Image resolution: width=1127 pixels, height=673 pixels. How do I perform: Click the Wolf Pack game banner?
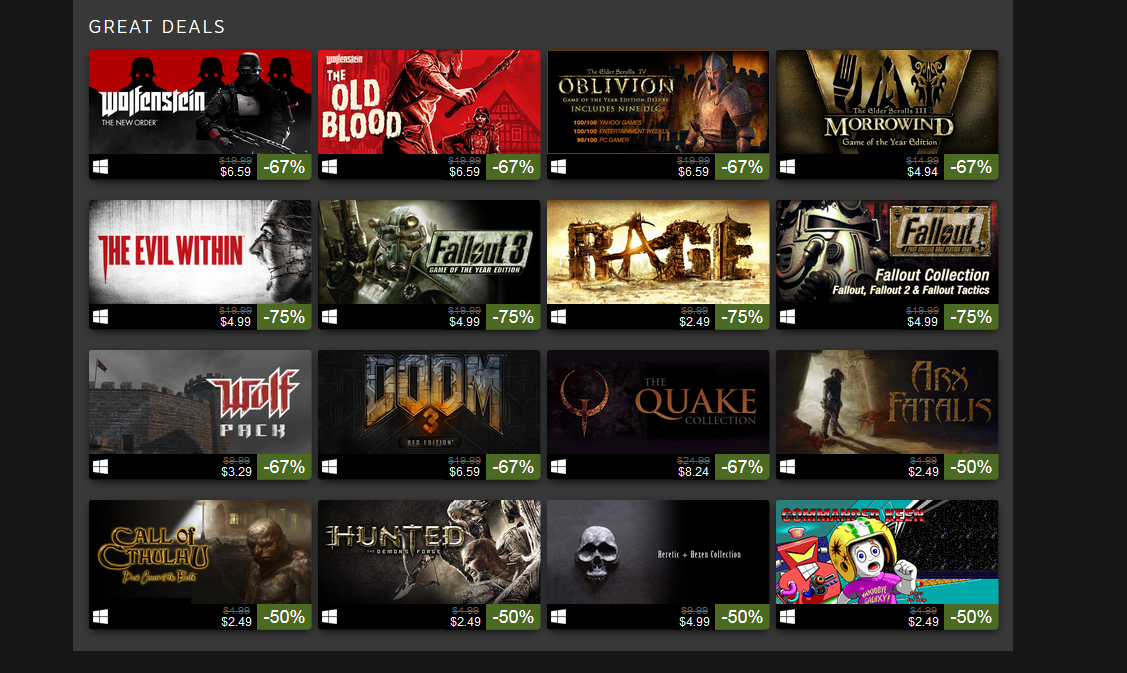point(200,402)
